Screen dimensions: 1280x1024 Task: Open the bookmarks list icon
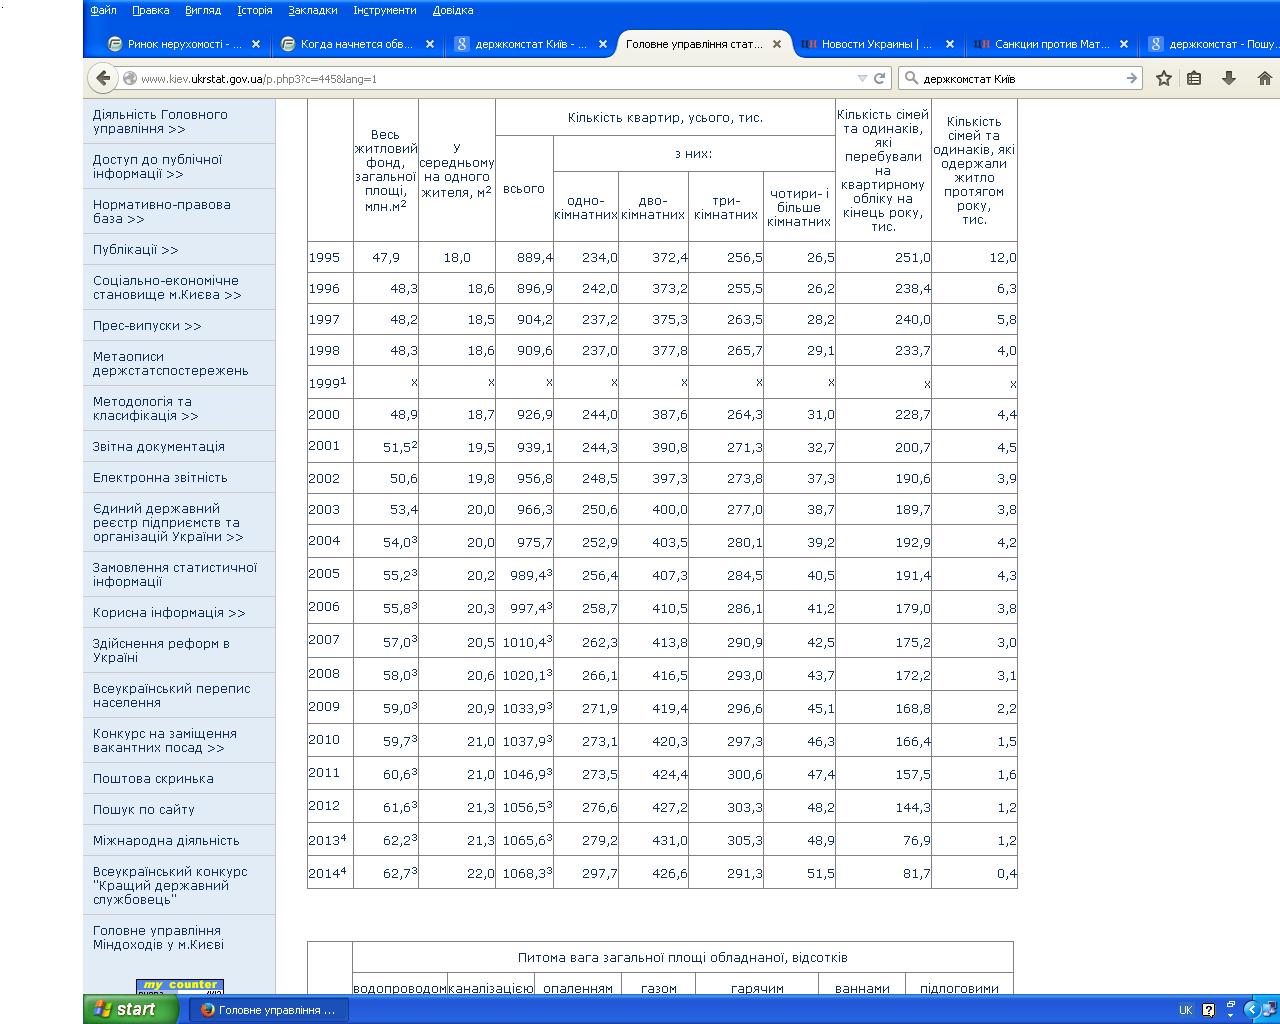[1194, 78]
